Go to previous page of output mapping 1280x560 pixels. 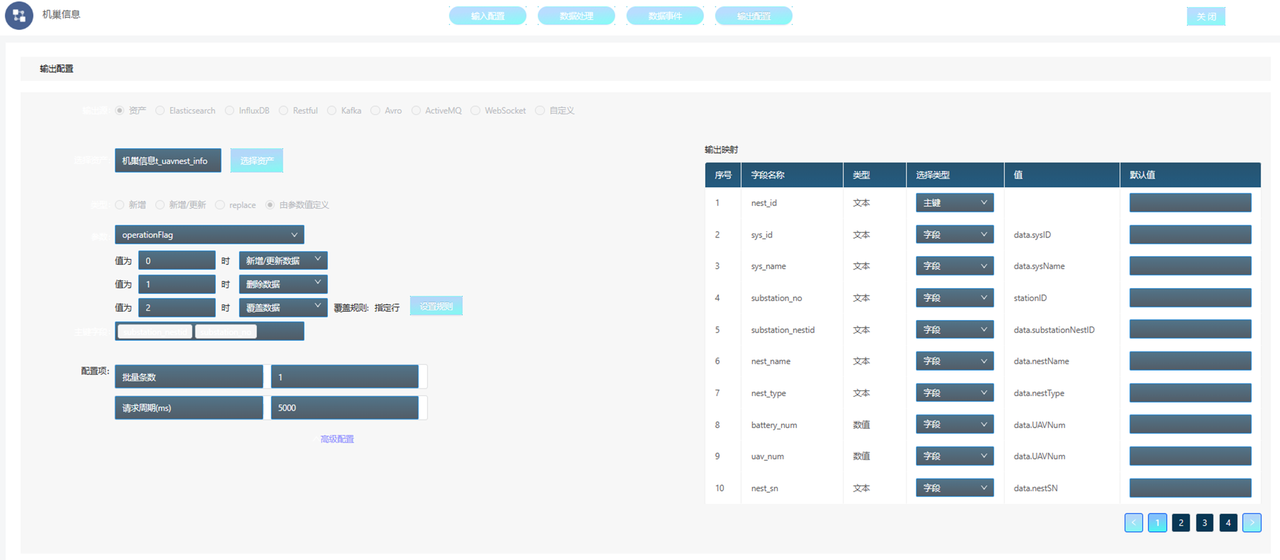pyautogui.click(x=1134, y=522)
